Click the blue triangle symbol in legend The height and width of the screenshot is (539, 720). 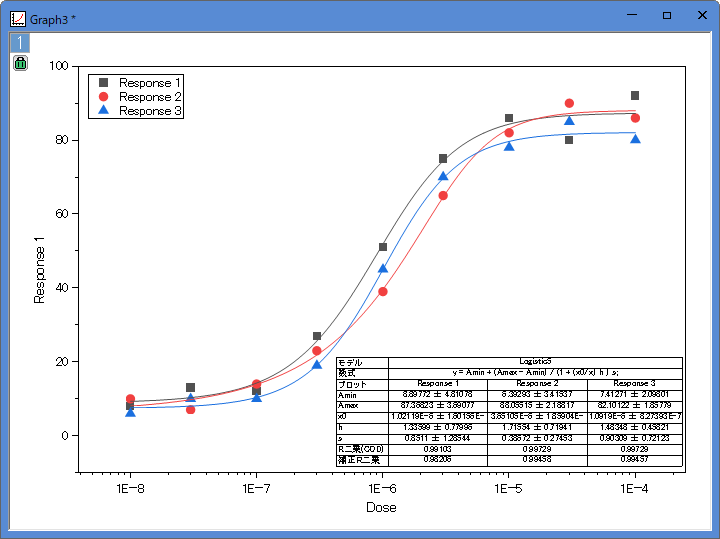pyautogui.click(x=103, y=111)
